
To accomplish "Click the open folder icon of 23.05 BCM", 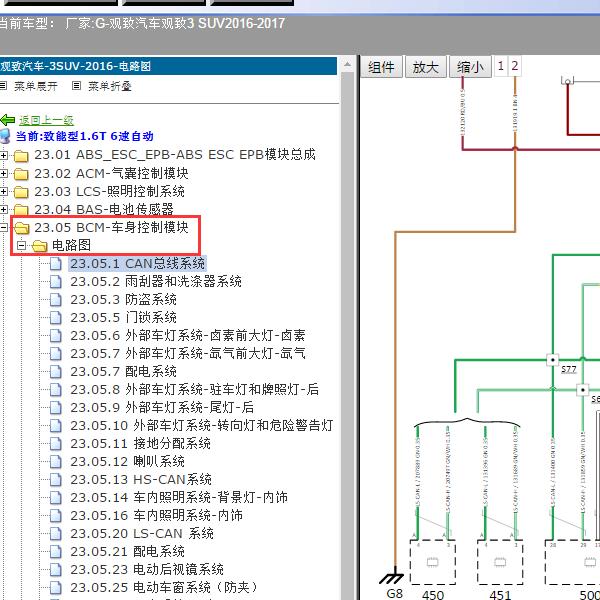I will pos(21,228).
